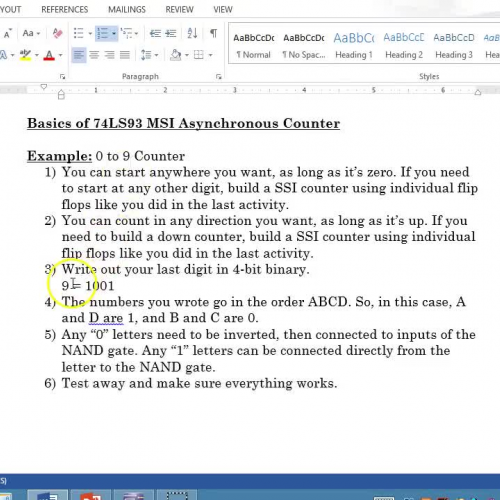Screen dimensions: 500x500
Task: Open Word from the taskbar
Action: (48, 495)
